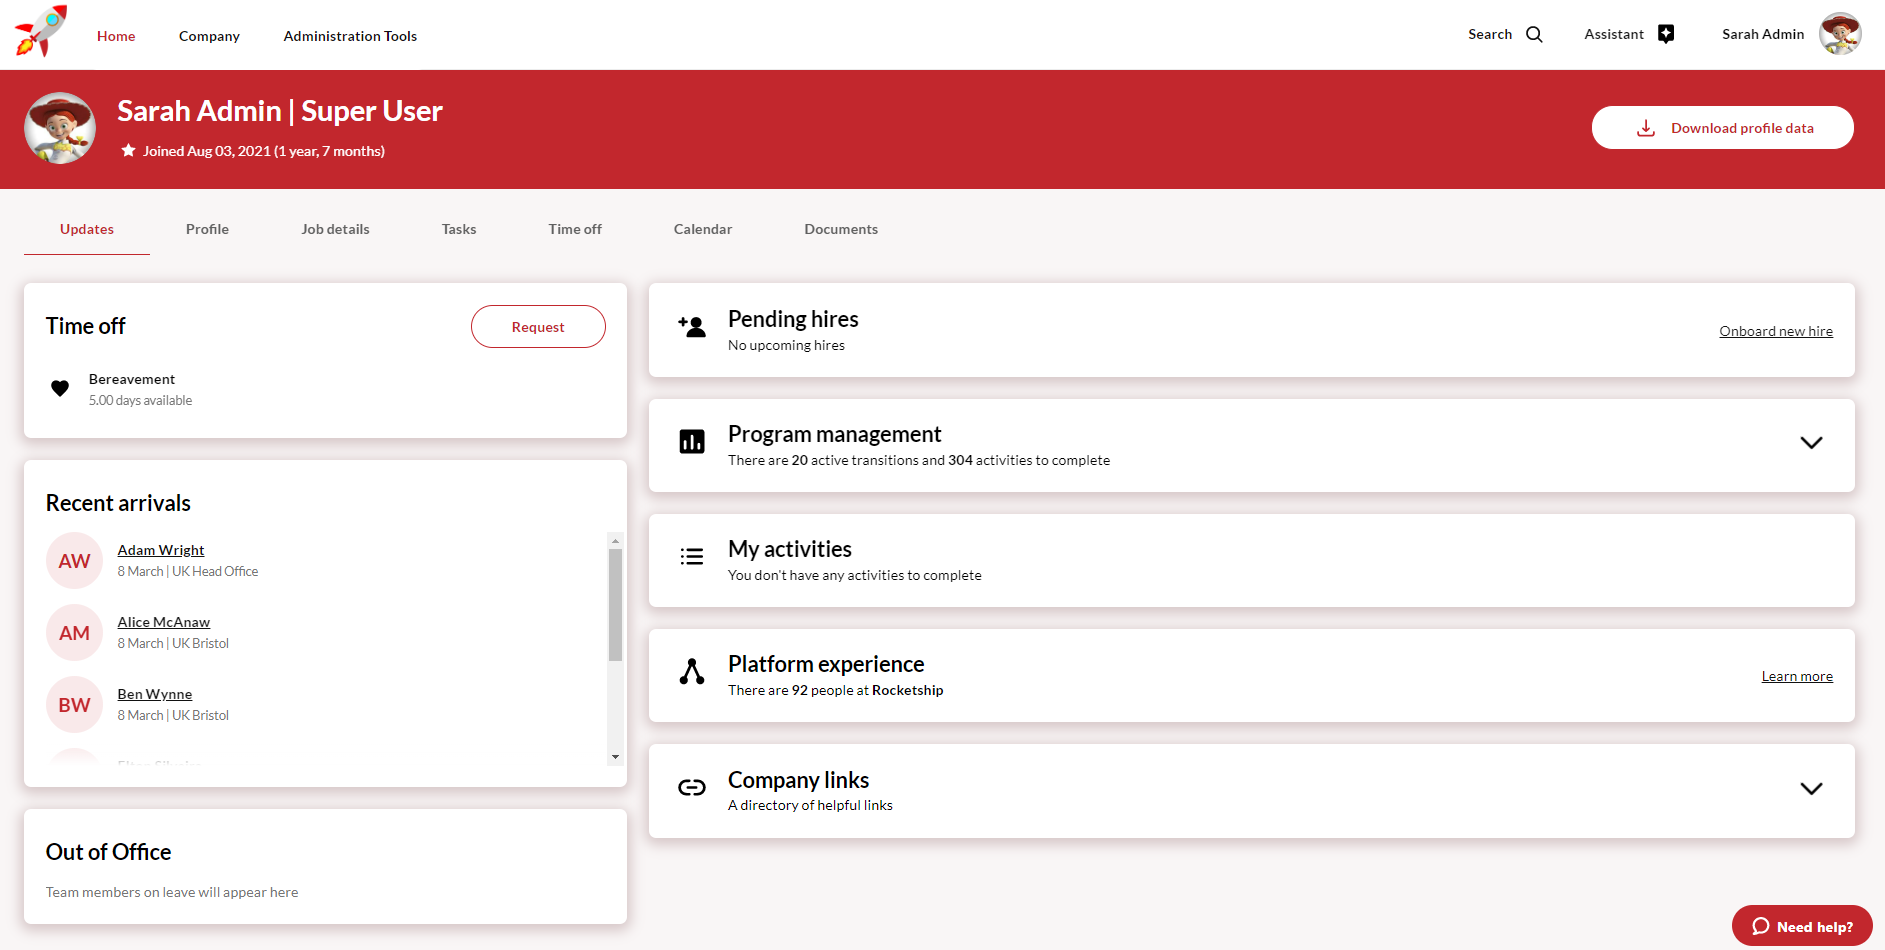
Task: Click the Program management chart icon
Action: [691, 442]
